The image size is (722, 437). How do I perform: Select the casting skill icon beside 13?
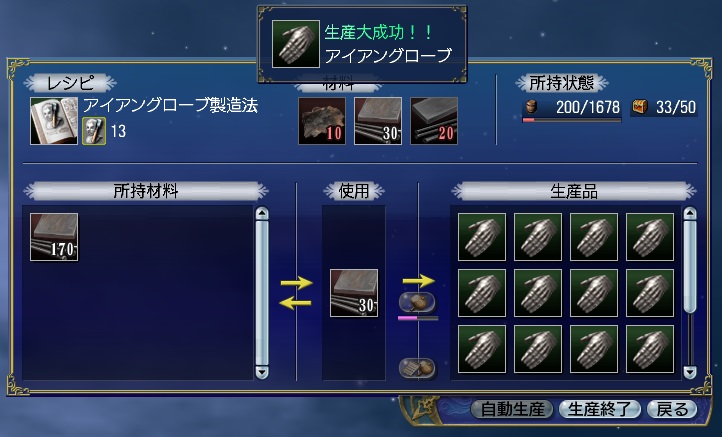click(94, 131)
